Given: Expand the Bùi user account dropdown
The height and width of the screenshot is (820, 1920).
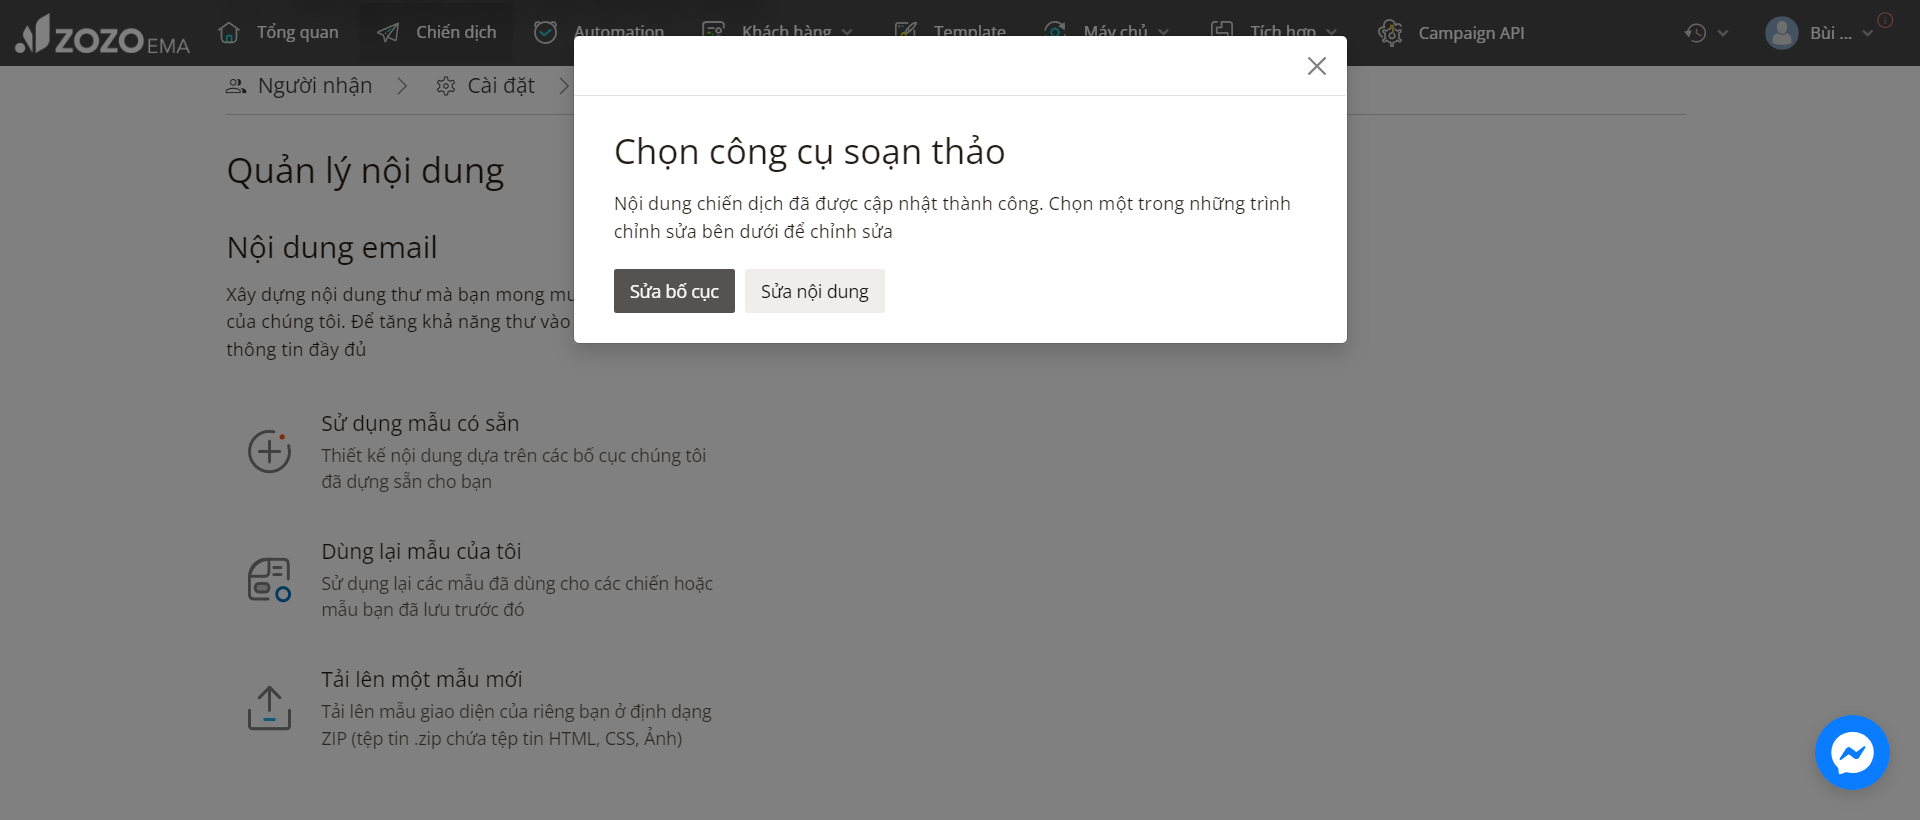Looking at the screenshot, I should click(x=1867, y=33).
